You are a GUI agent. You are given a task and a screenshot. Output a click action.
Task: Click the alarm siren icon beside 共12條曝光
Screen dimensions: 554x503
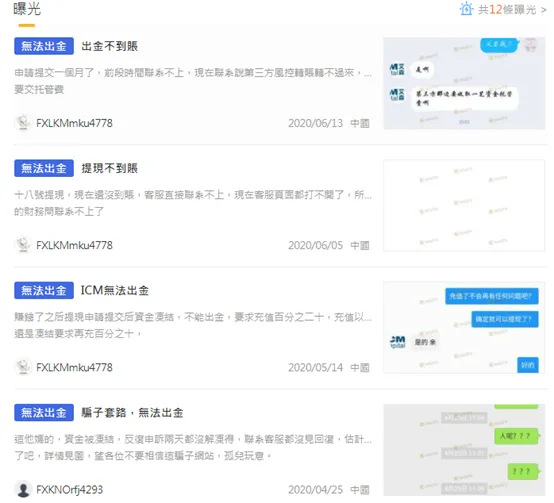466,8
